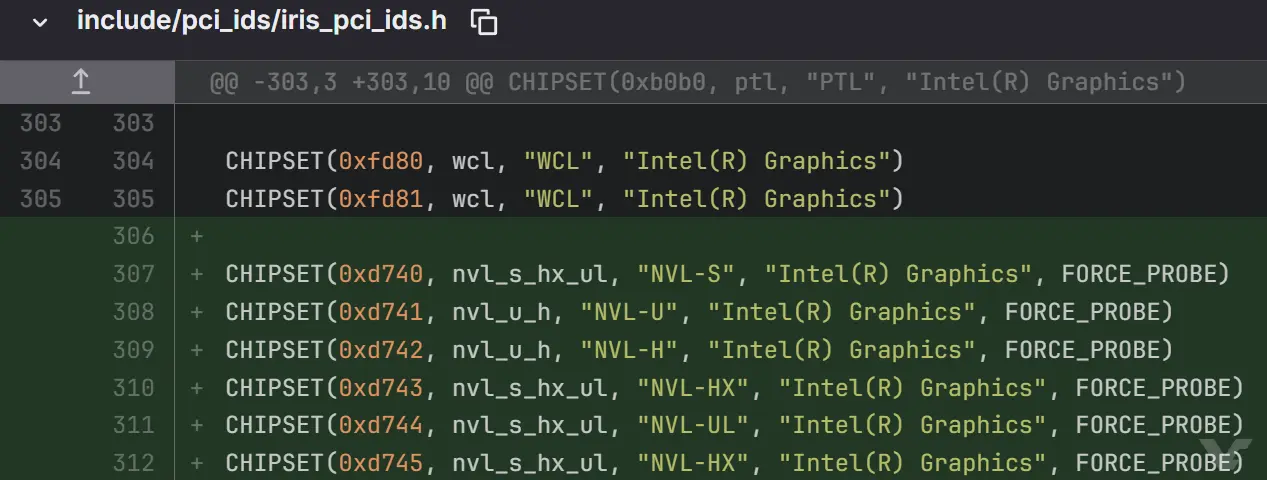Click line number 309 in the diff

click(133, 350)
